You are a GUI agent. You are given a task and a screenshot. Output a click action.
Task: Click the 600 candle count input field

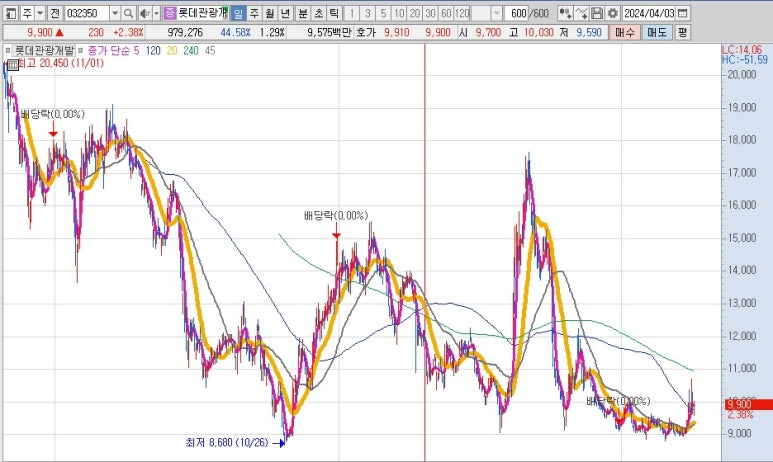coord(516,13)
